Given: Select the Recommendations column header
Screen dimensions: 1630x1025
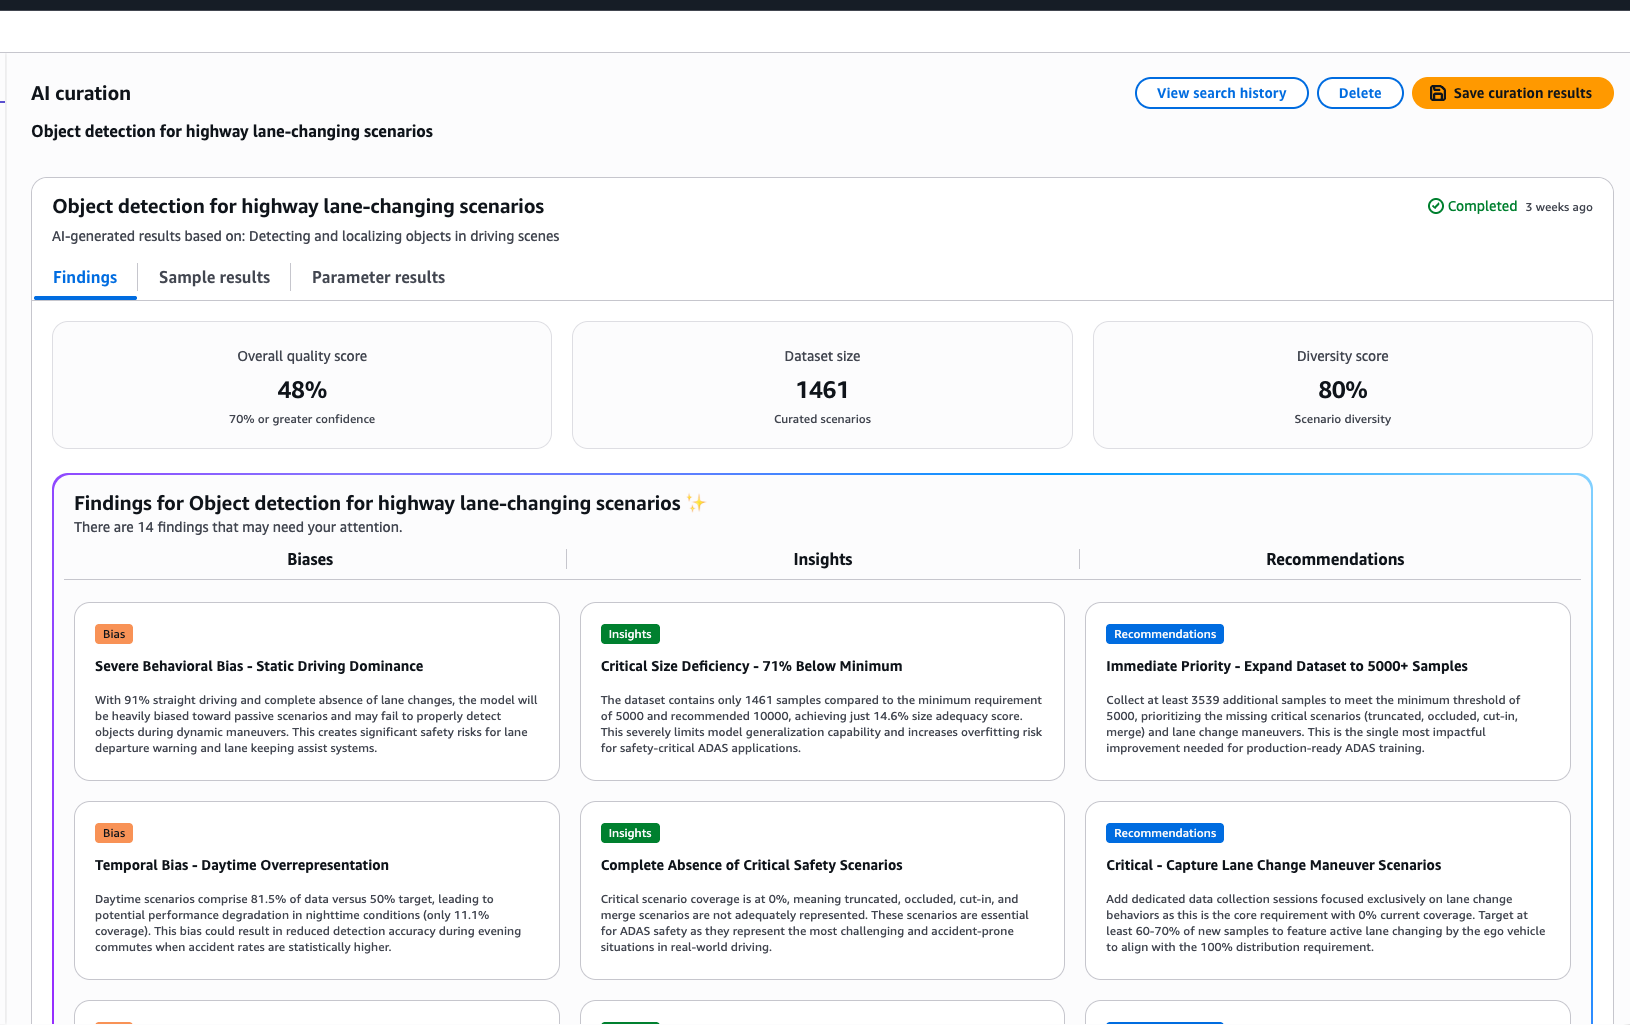Looking at the screenshot, I should [x=1335, y=559].
